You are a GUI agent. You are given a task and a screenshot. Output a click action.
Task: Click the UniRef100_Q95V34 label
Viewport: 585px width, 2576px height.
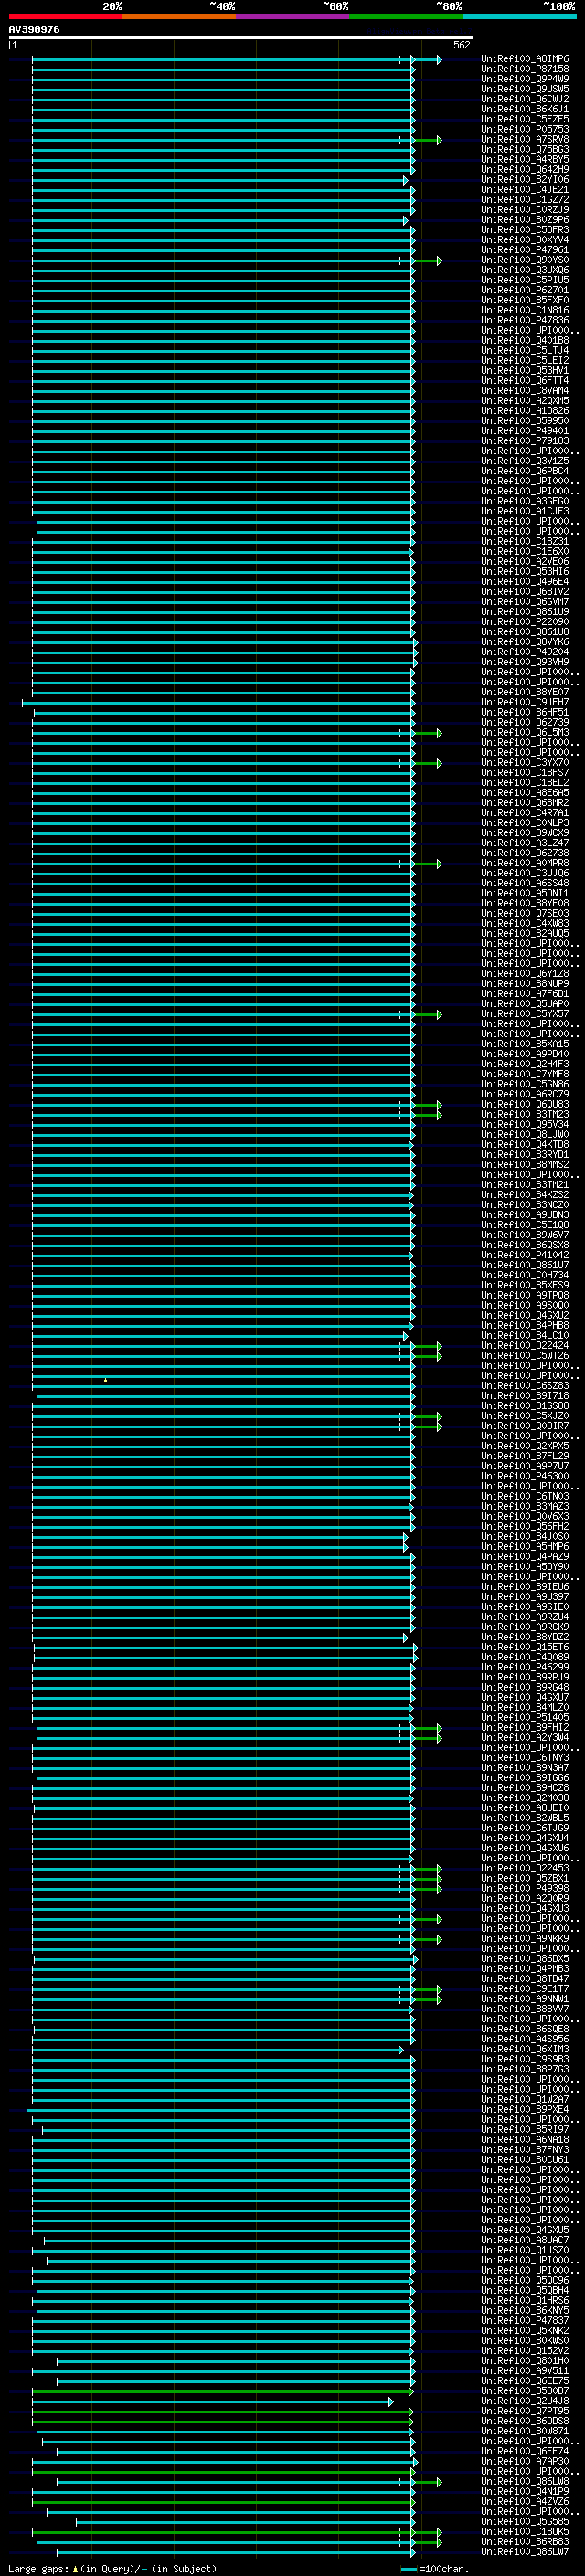pyautogui.click(x=525, y=1124)
